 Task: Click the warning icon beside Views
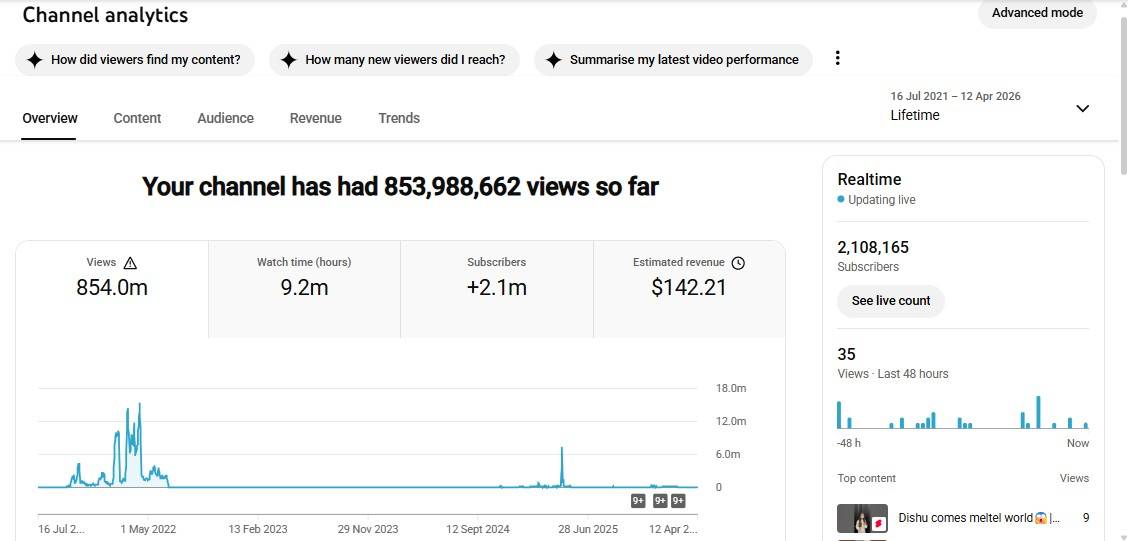tap(130, 263)
